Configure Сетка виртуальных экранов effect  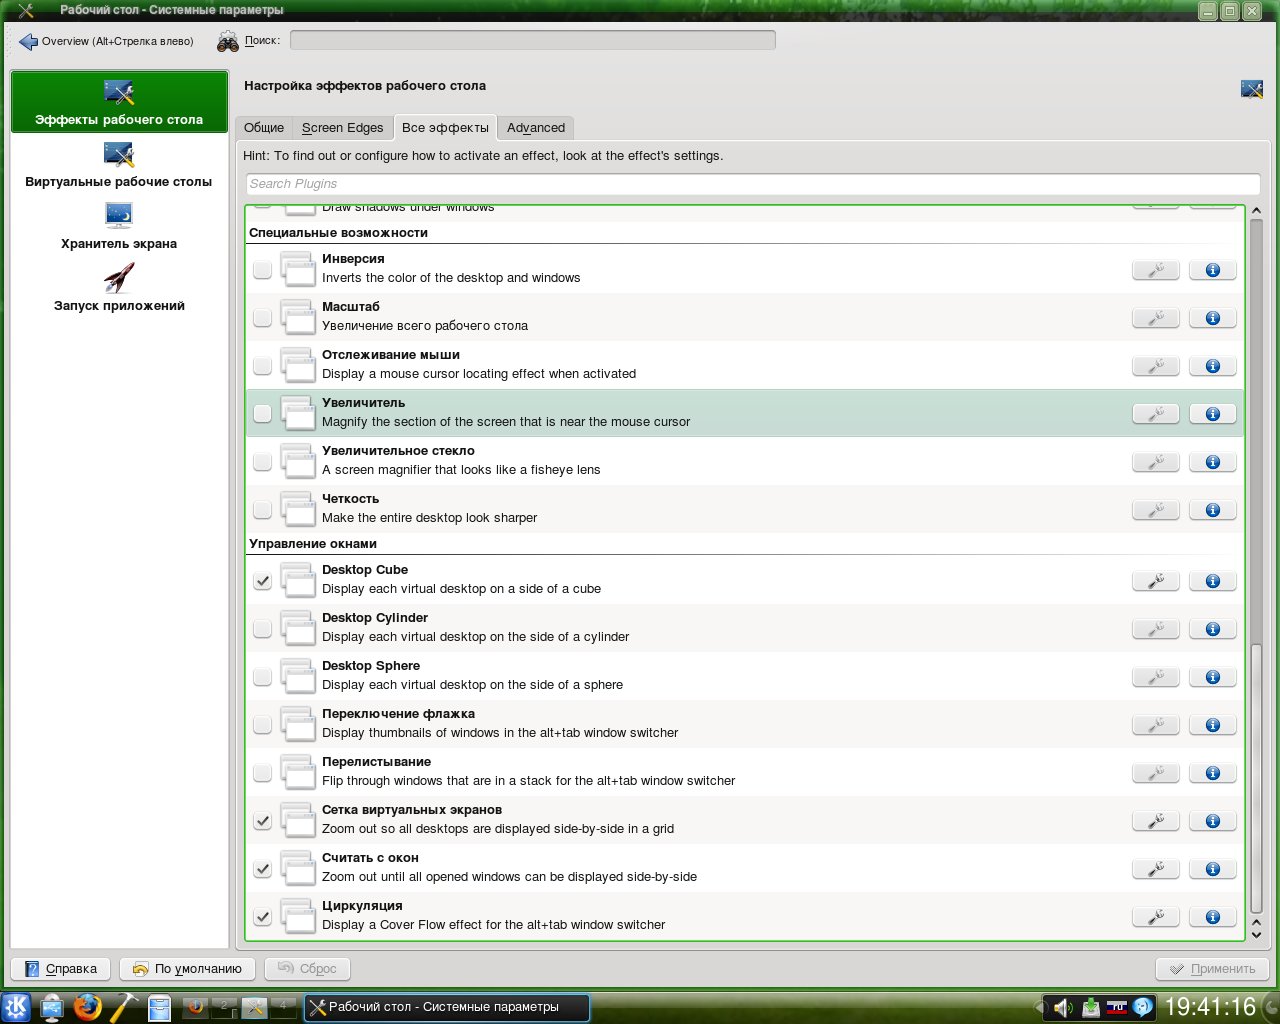[1155, 821]
